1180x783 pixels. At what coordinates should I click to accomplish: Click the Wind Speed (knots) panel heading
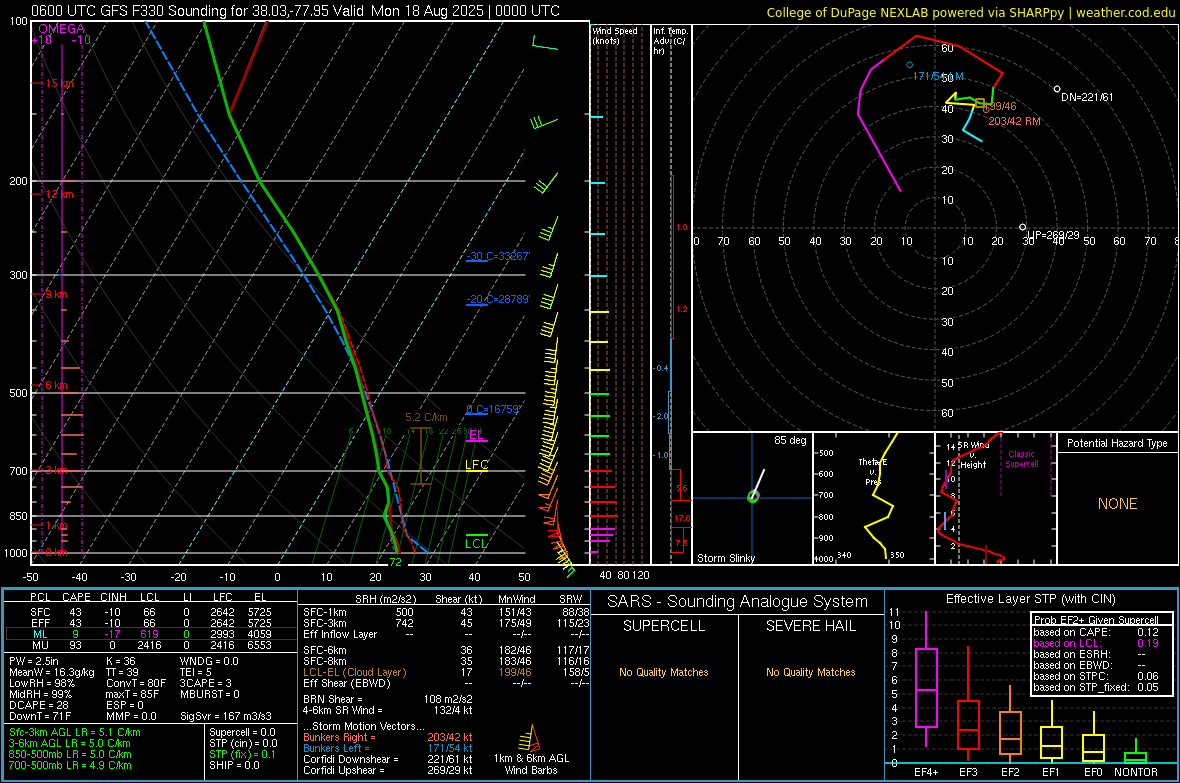614,35
